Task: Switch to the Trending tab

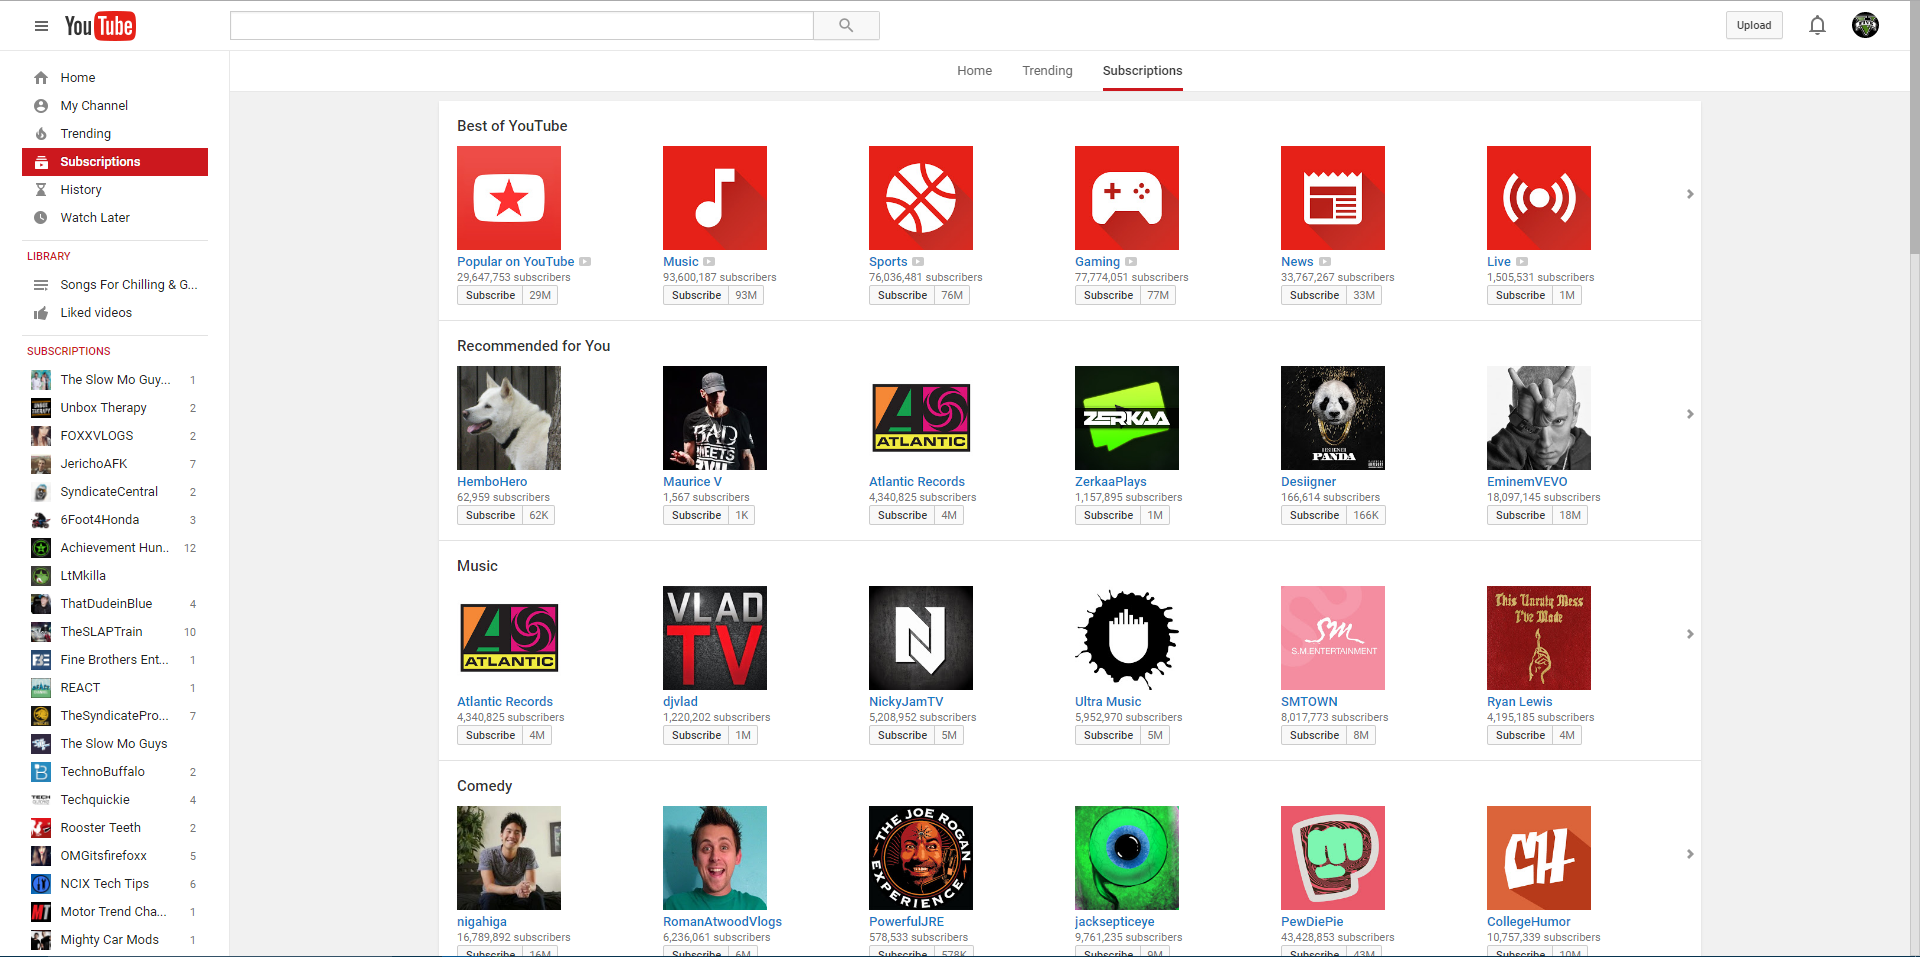Action: pos(1047,71)
